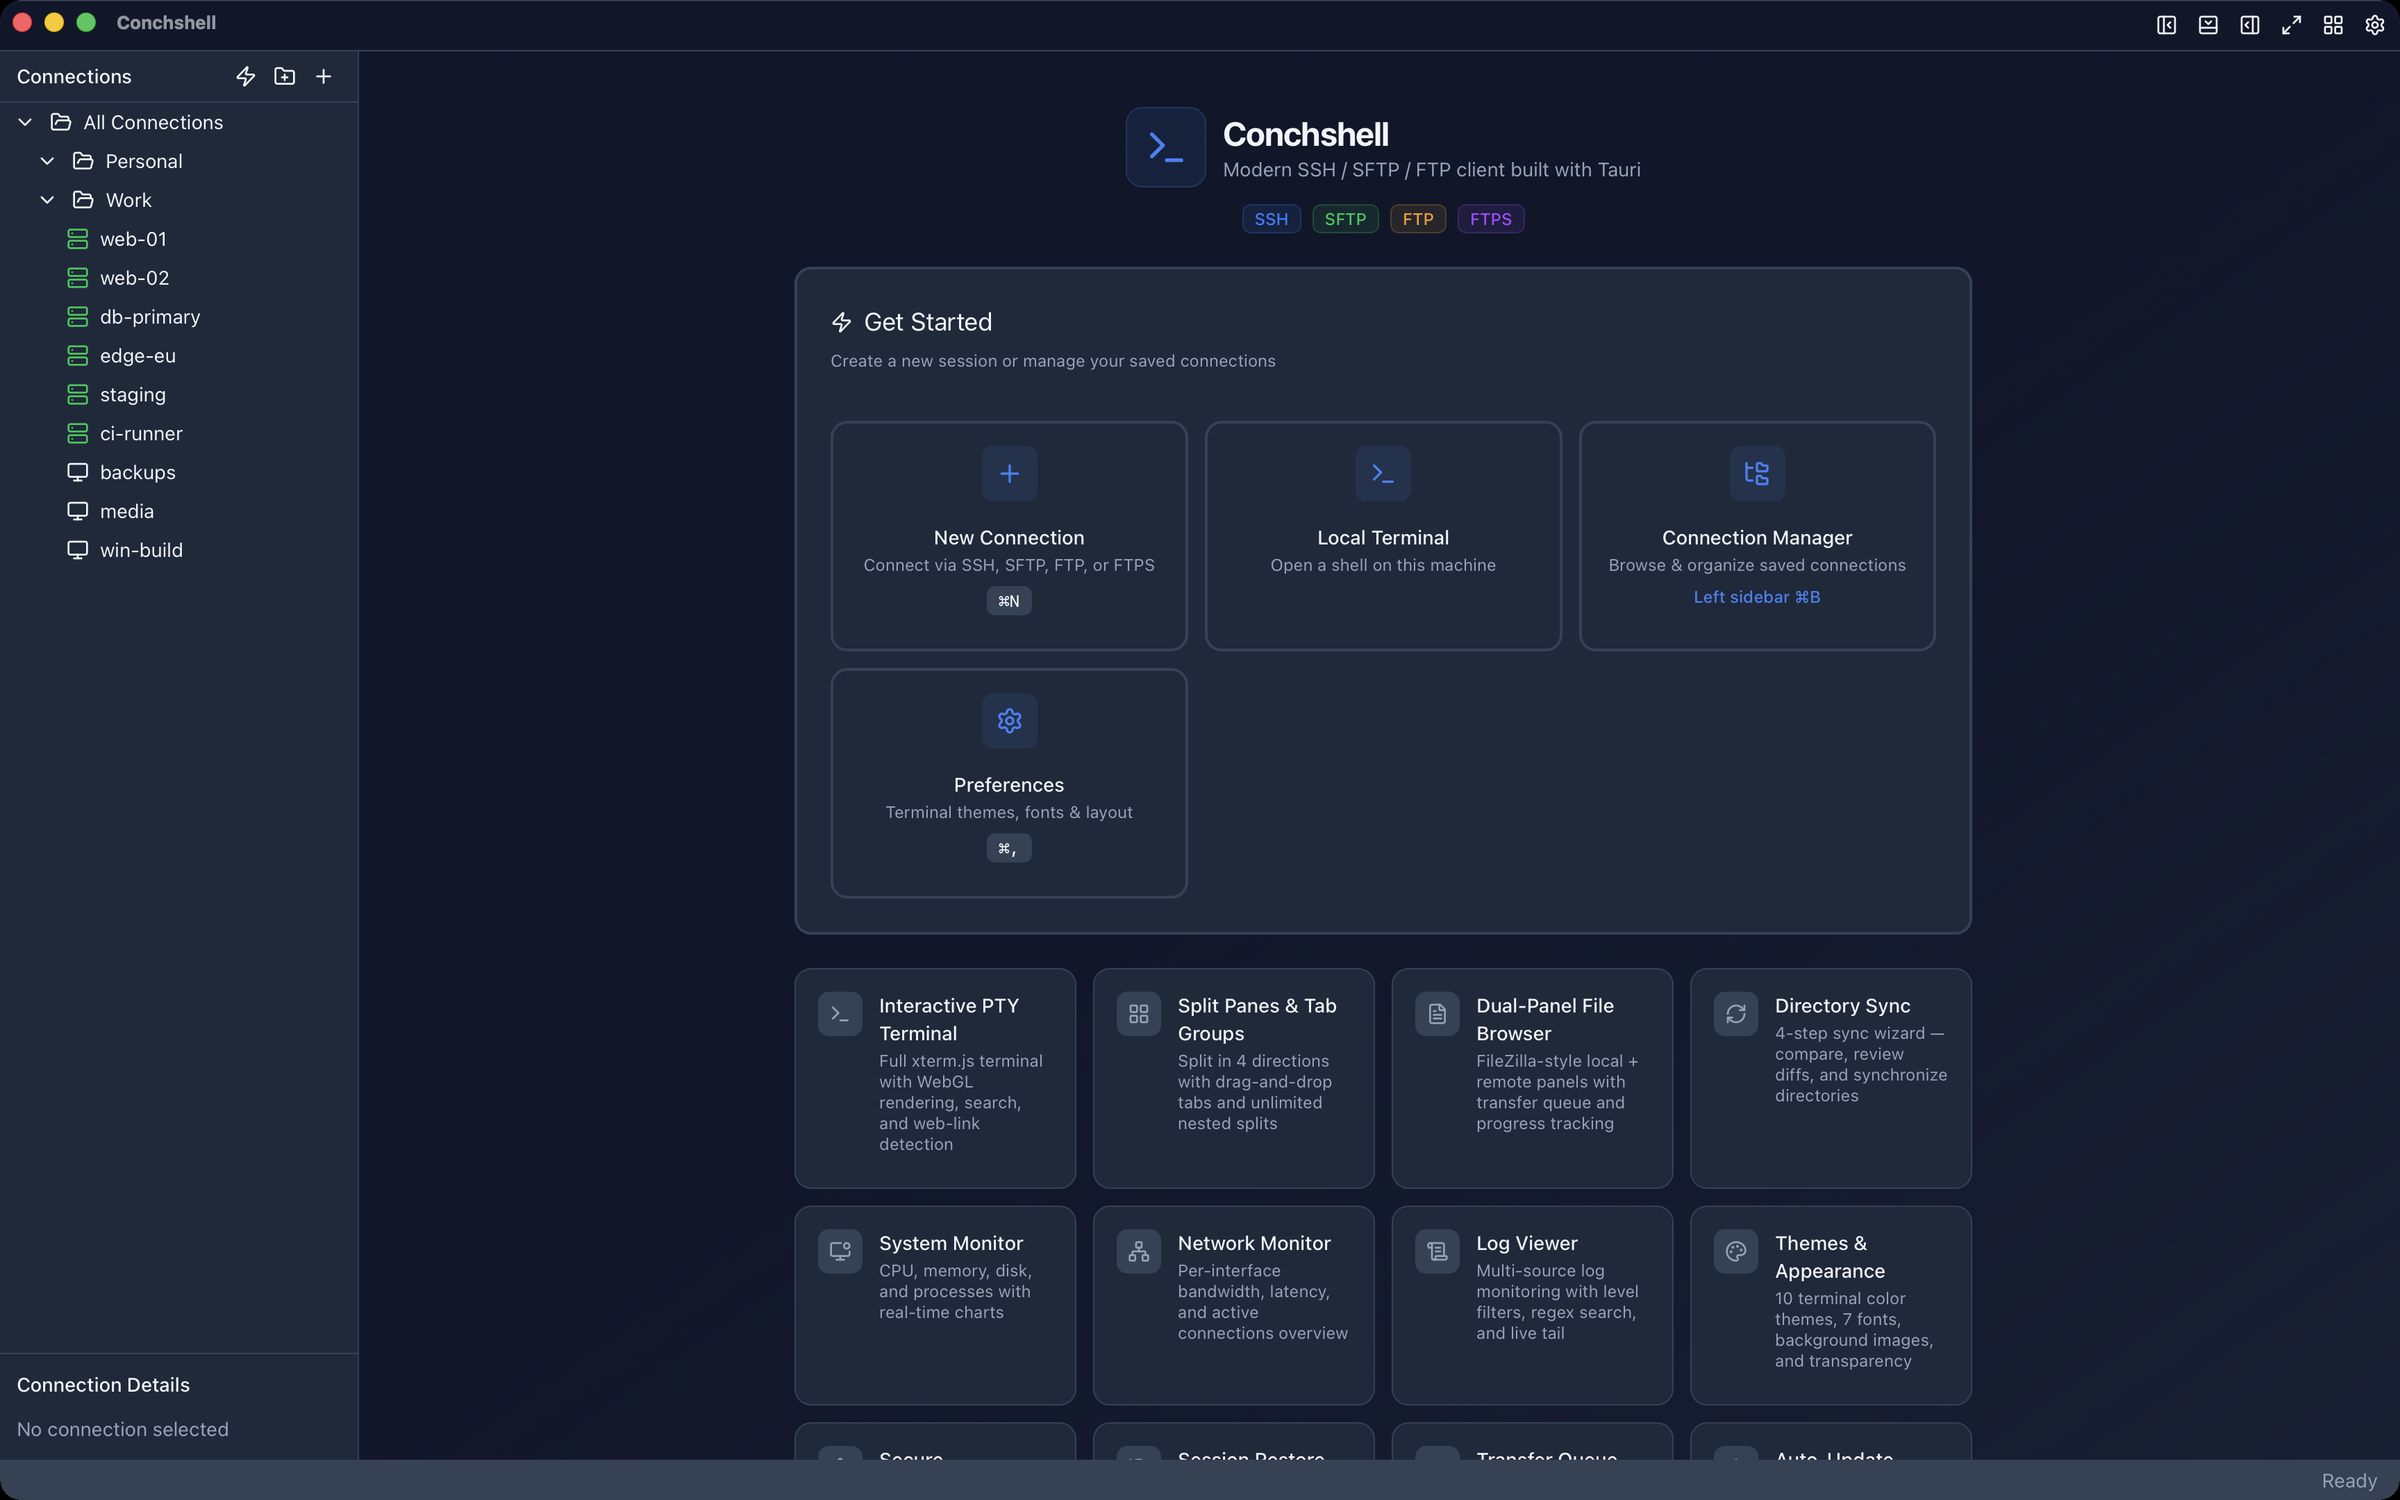
Task: Select the backups connection
Action: pyautogui.click(x=179, y=472)
